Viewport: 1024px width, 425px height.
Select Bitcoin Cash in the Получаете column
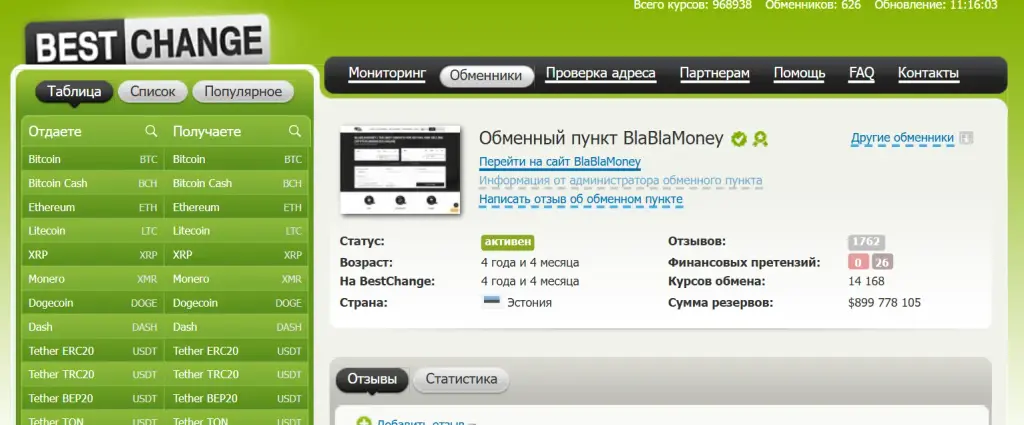tap(236, 183)
